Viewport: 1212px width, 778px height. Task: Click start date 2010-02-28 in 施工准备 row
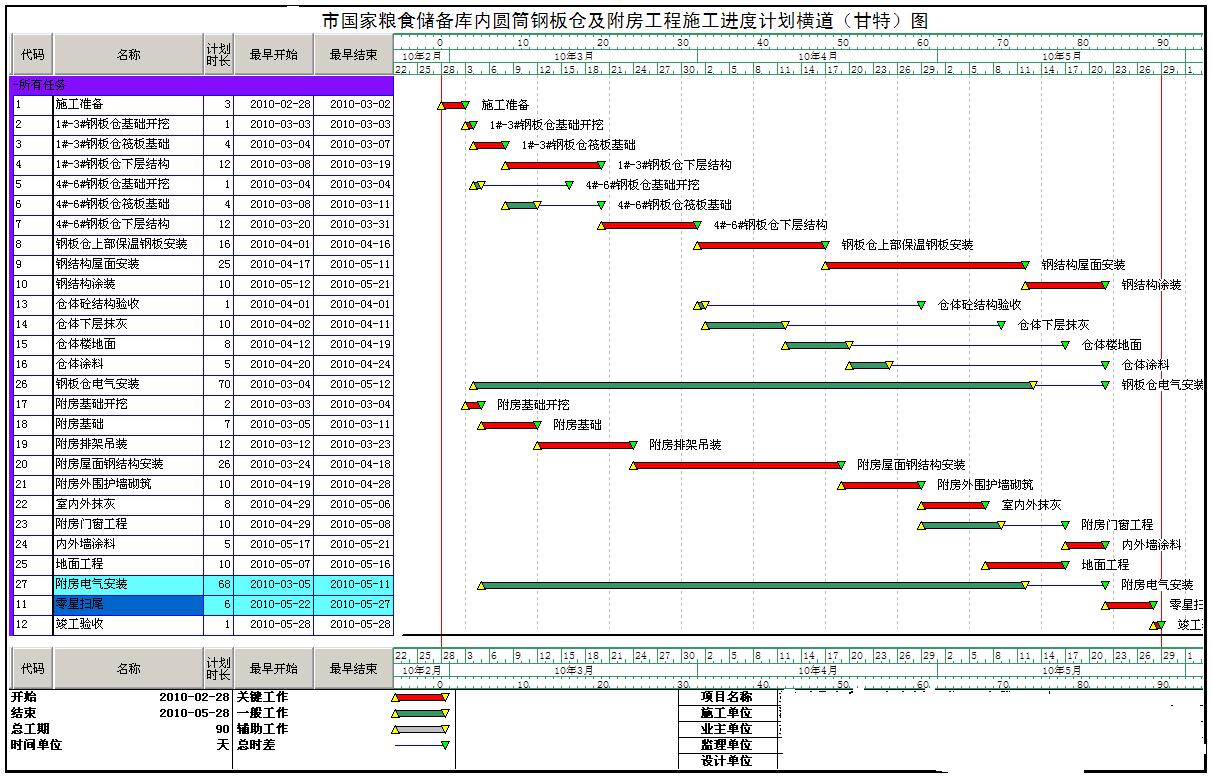(x=273, y=104)
